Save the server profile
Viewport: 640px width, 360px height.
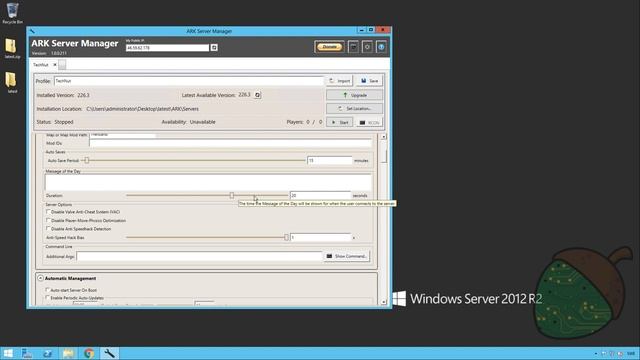click(369, 81)
